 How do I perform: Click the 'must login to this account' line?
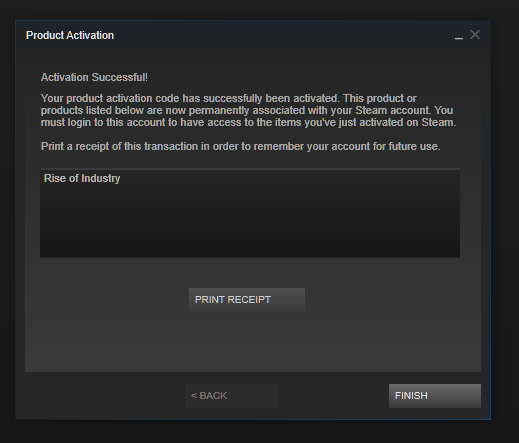(x=248, y=122)
